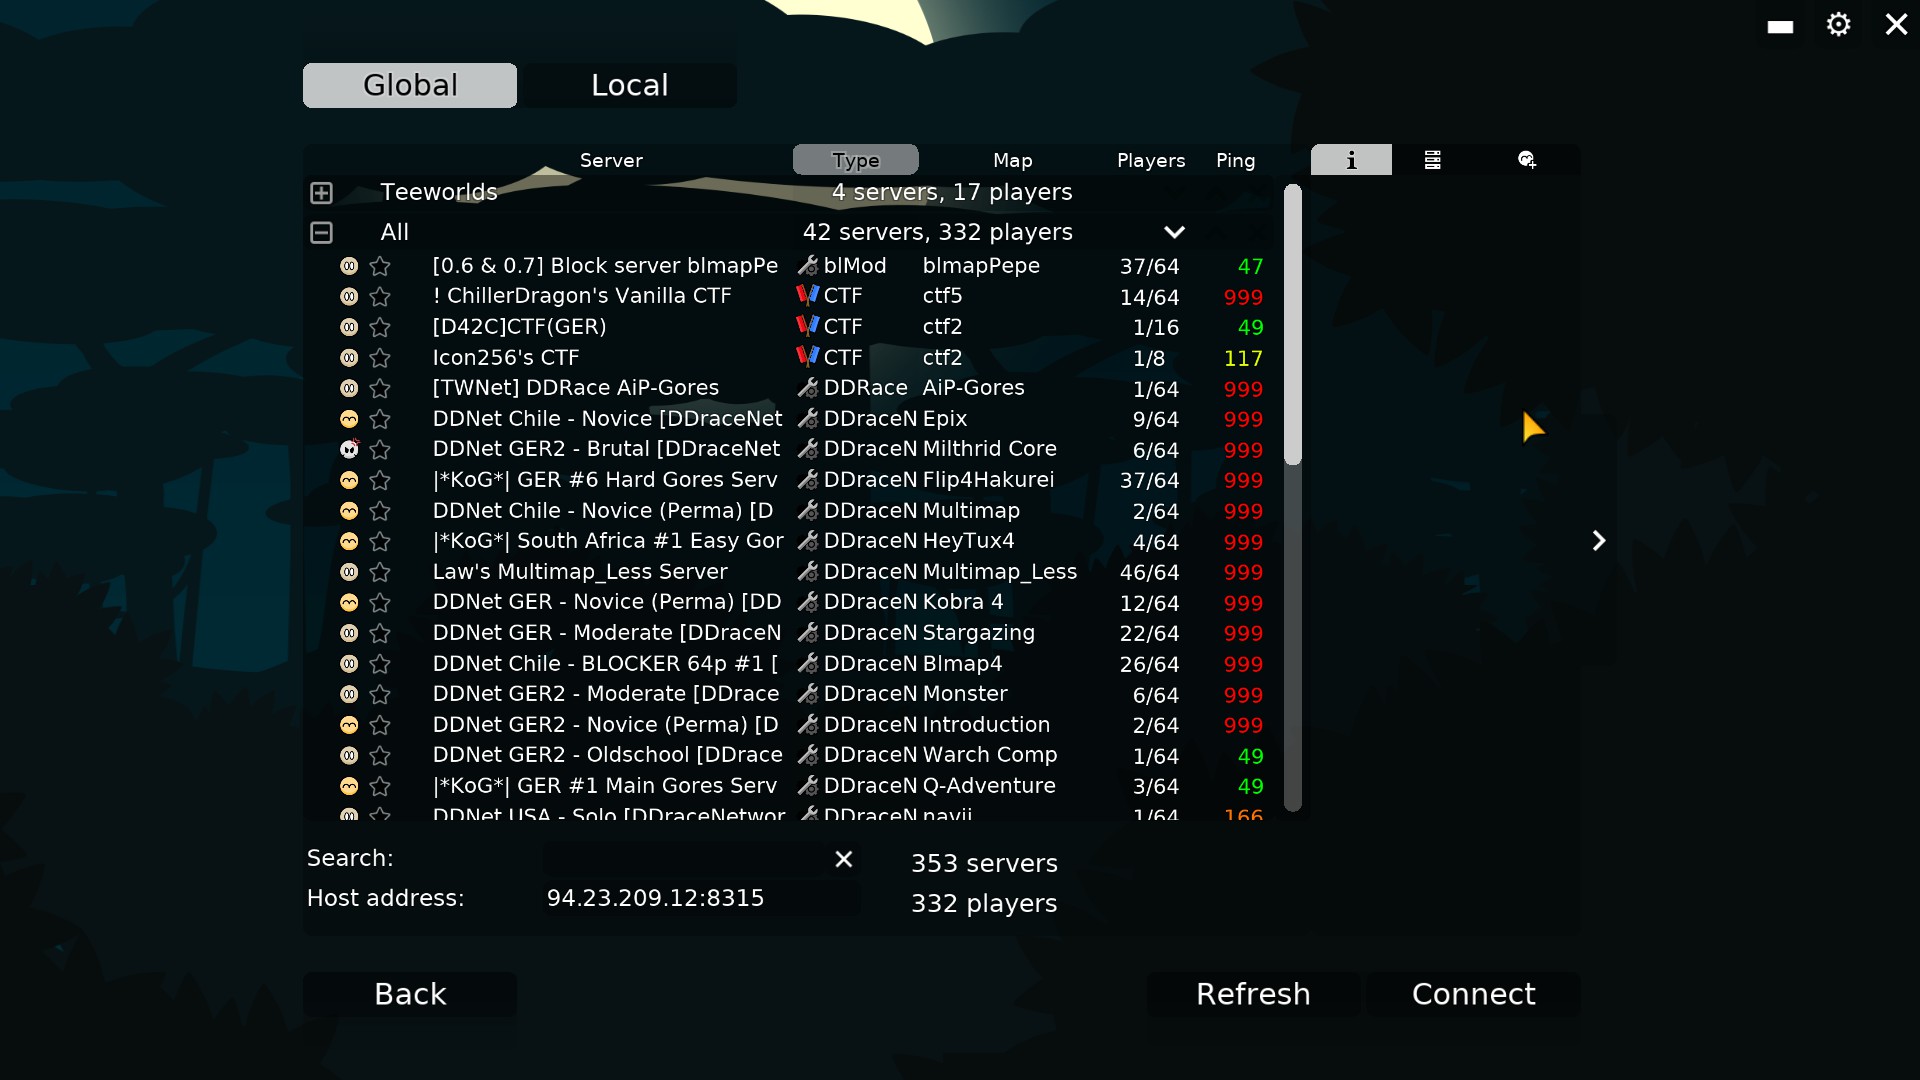Click DDraceN type icon for Monster map

[808, 694]
